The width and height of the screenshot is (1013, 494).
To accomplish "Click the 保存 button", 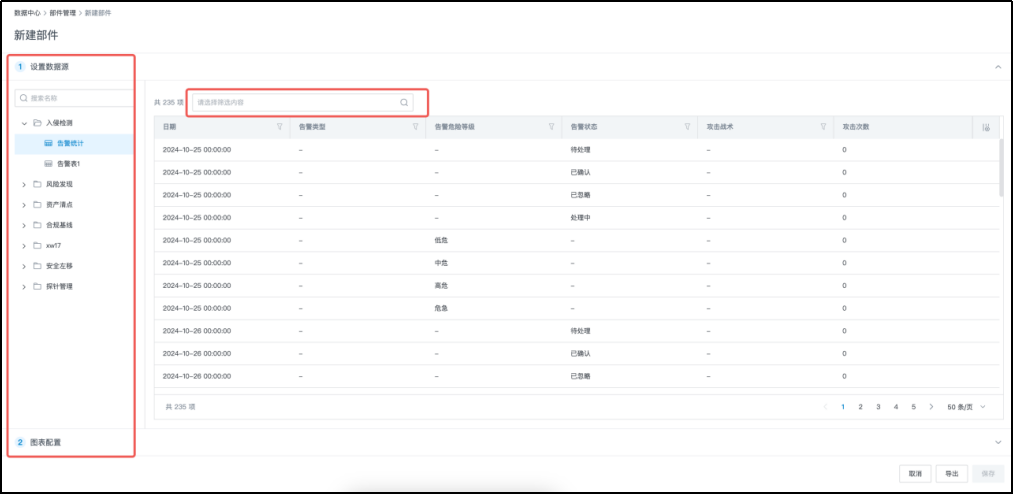I will (x=988, y=473).
